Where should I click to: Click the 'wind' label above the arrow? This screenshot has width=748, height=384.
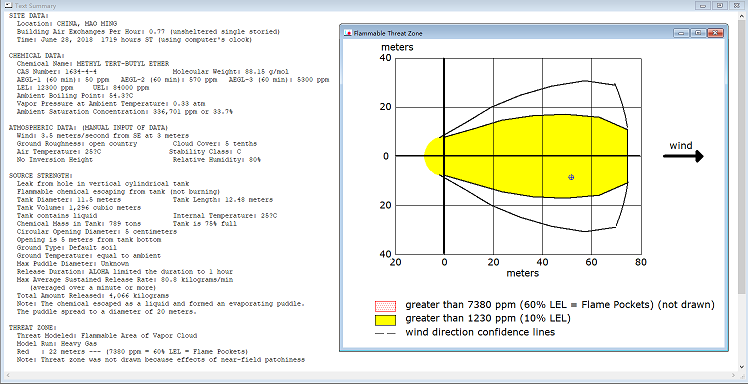tap(681, 145)
